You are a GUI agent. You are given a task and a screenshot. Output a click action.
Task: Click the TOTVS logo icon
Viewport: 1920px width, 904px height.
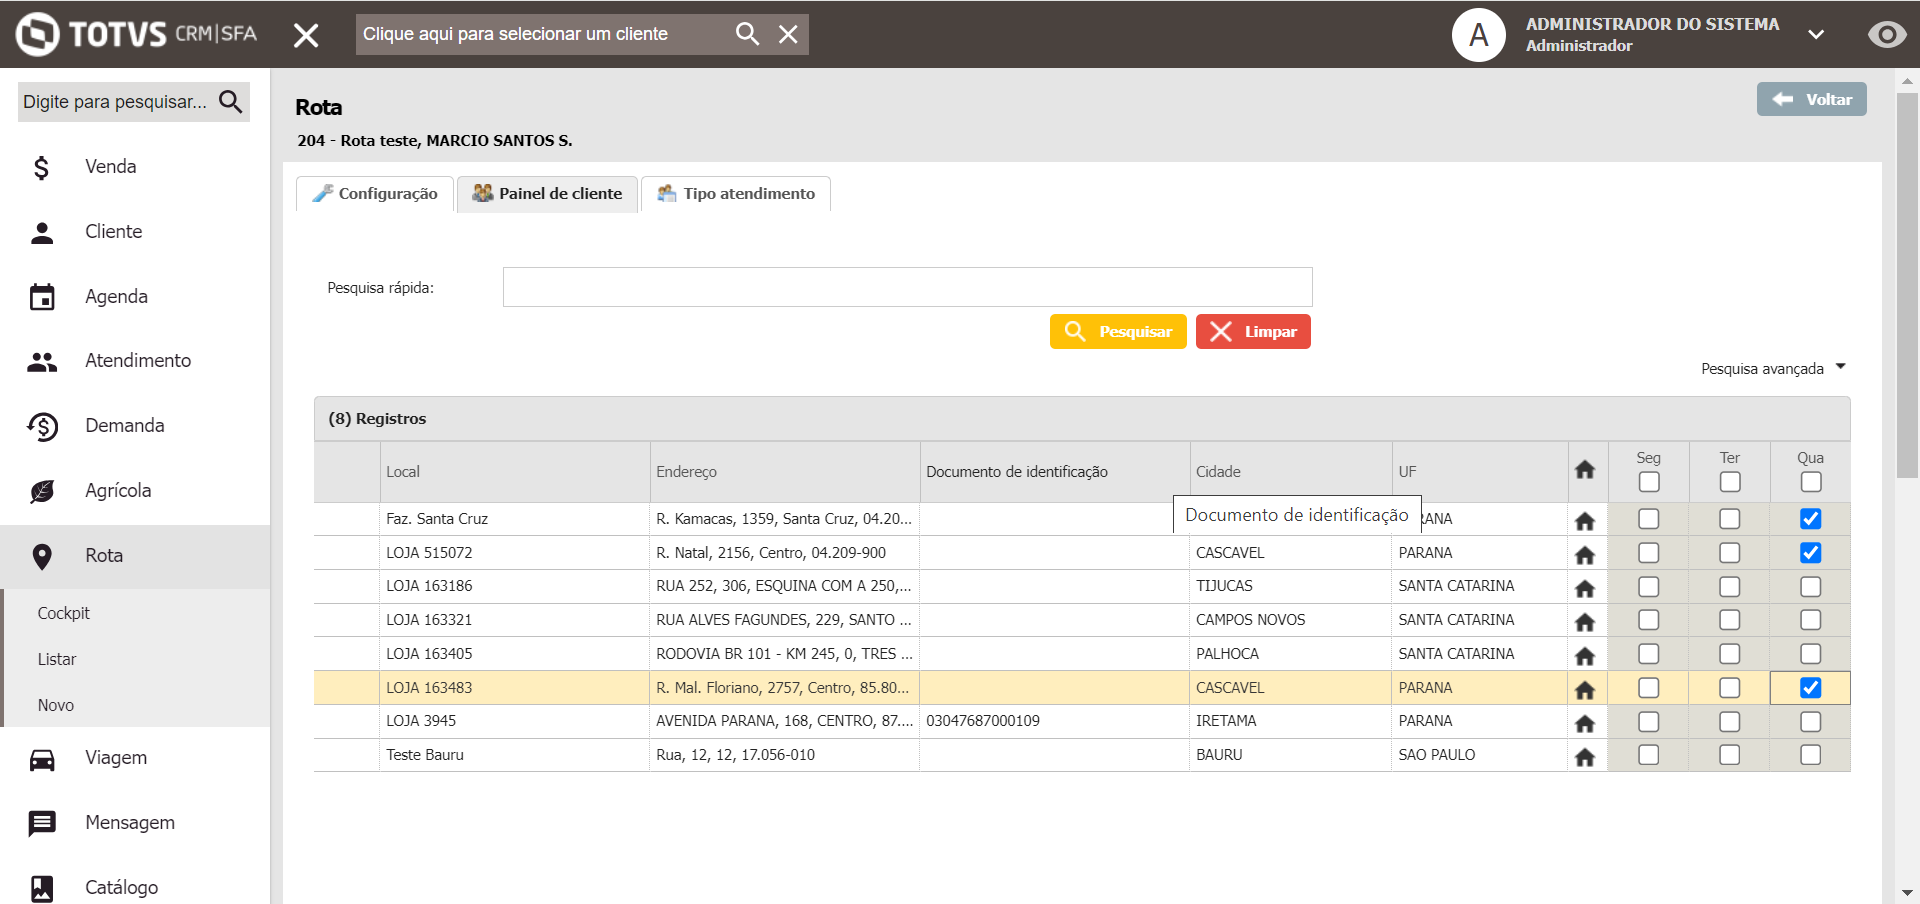pos(38,34)
